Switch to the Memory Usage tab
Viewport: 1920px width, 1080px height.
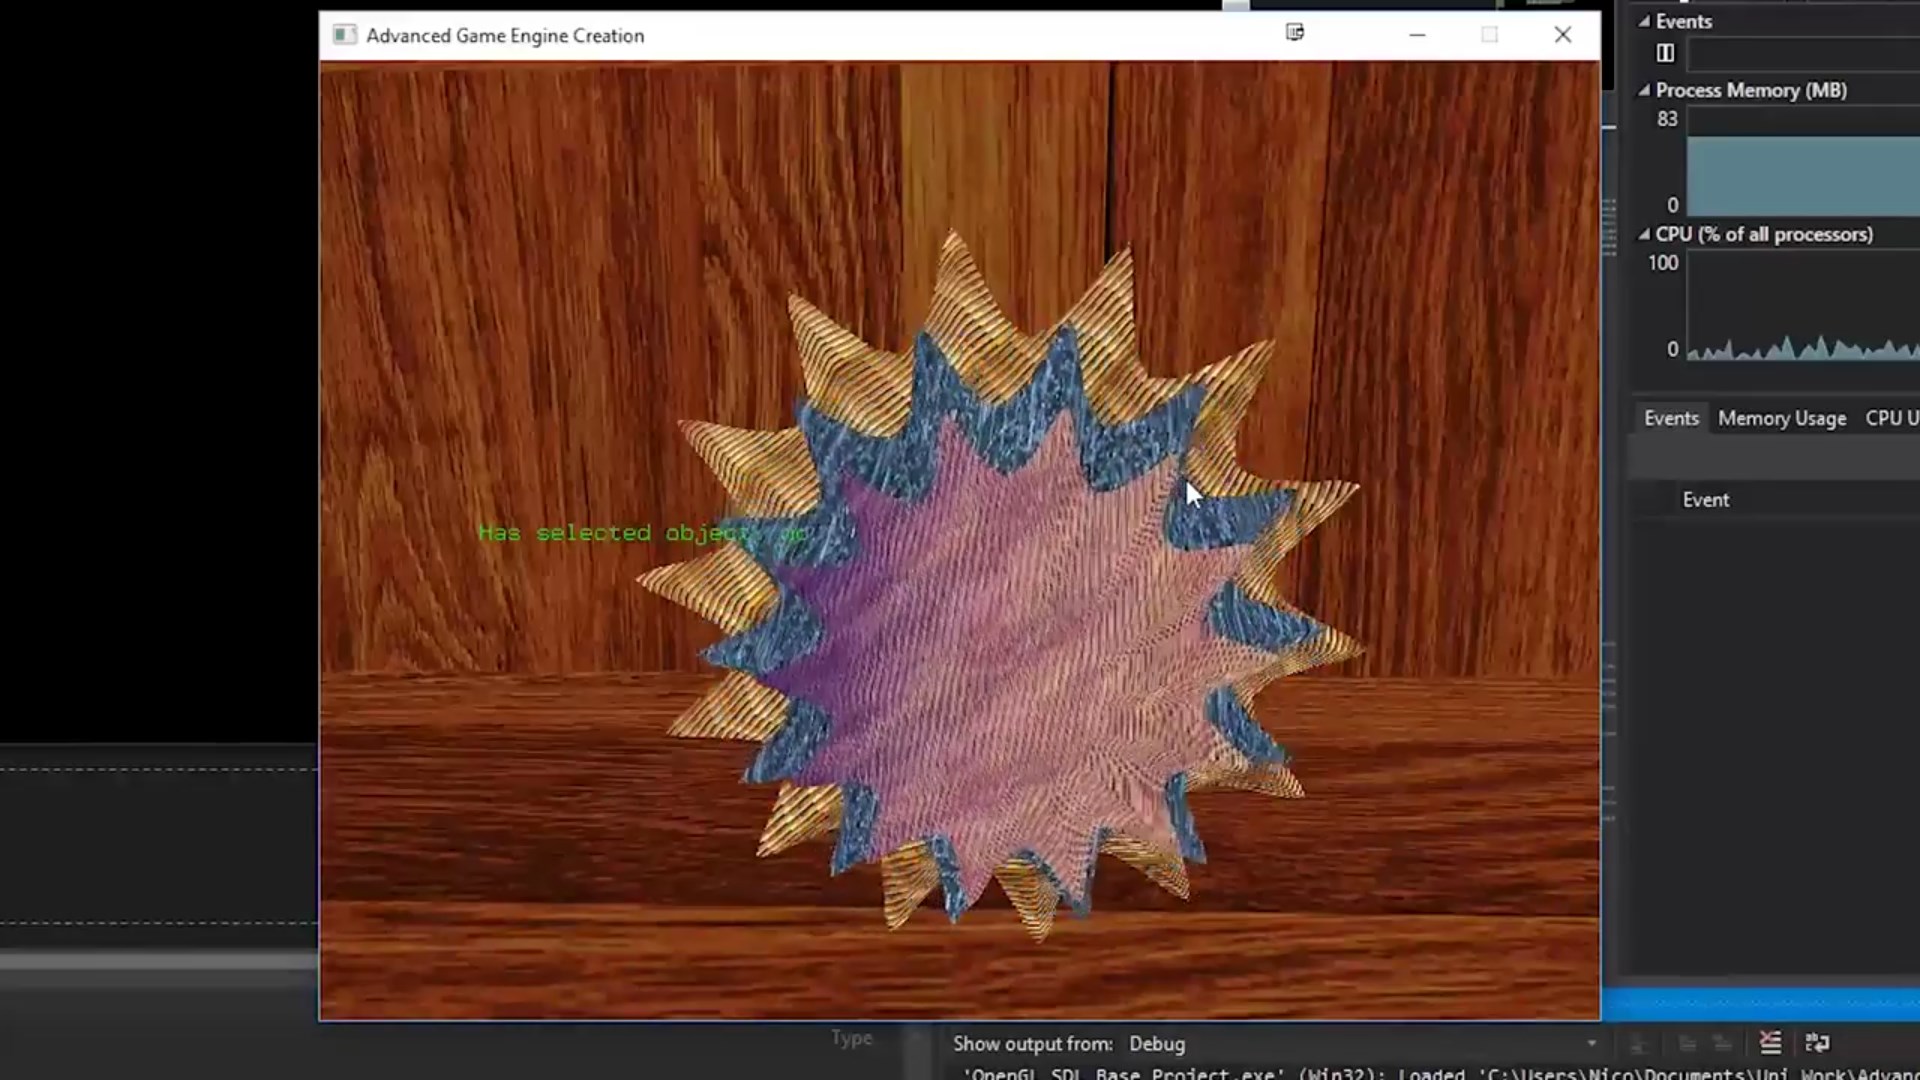pos(1782,418)
